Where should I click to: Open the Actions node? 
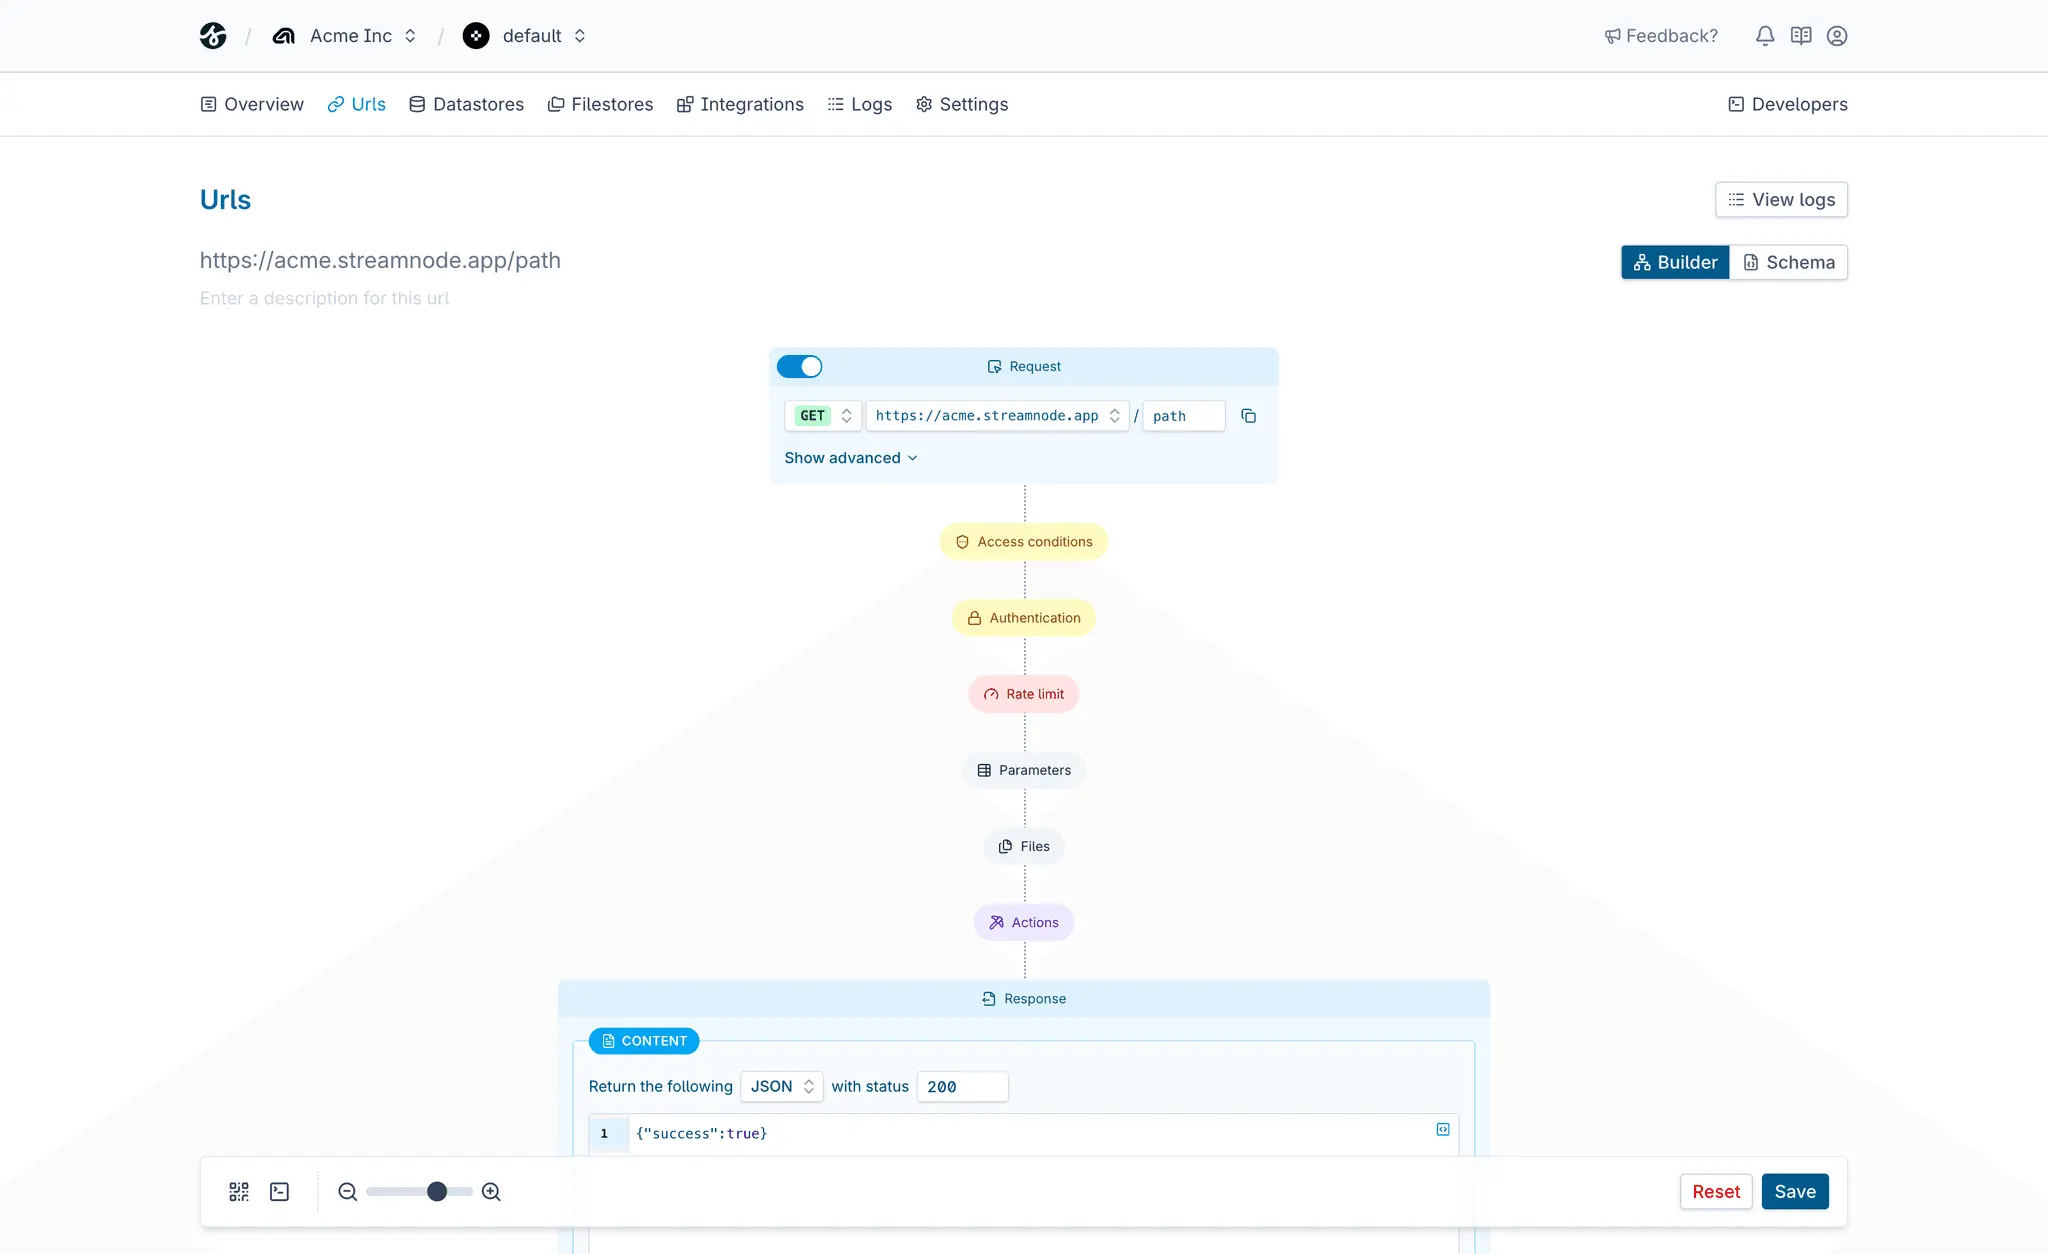pos(1024,922)
